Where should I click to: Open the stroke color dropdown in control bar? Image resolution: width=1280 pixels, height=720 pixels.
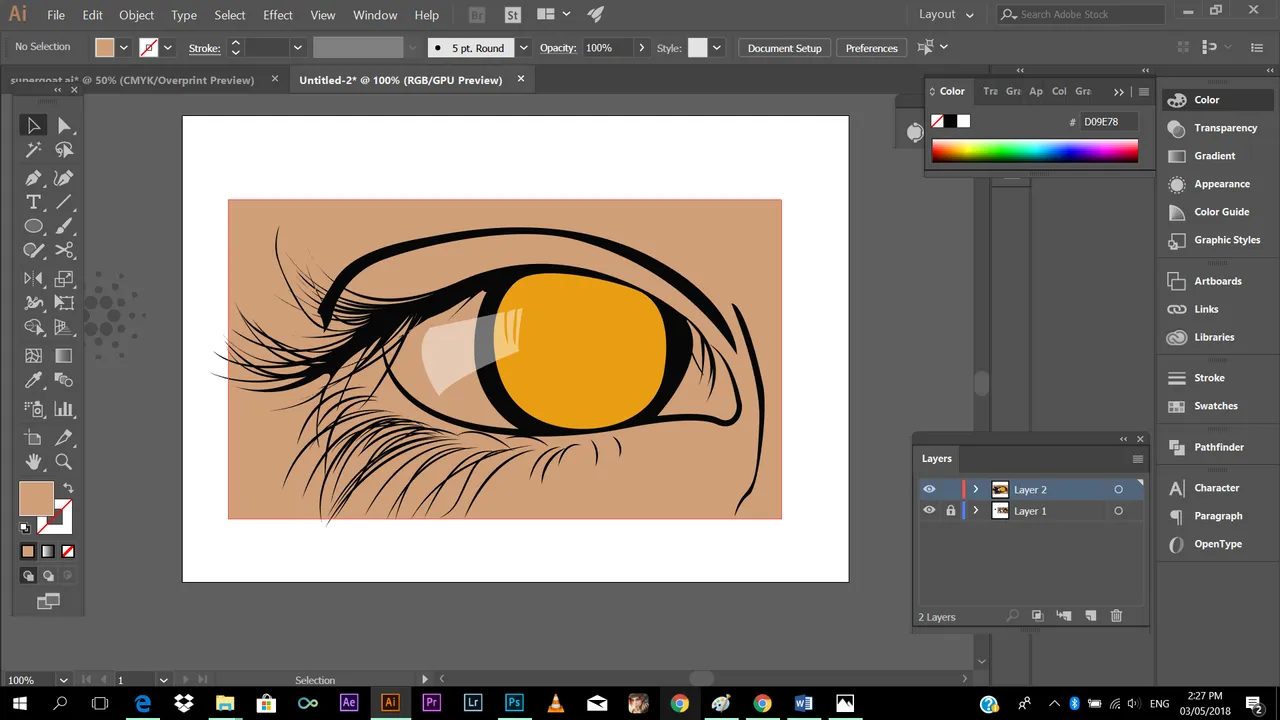(x=167, y=48)
